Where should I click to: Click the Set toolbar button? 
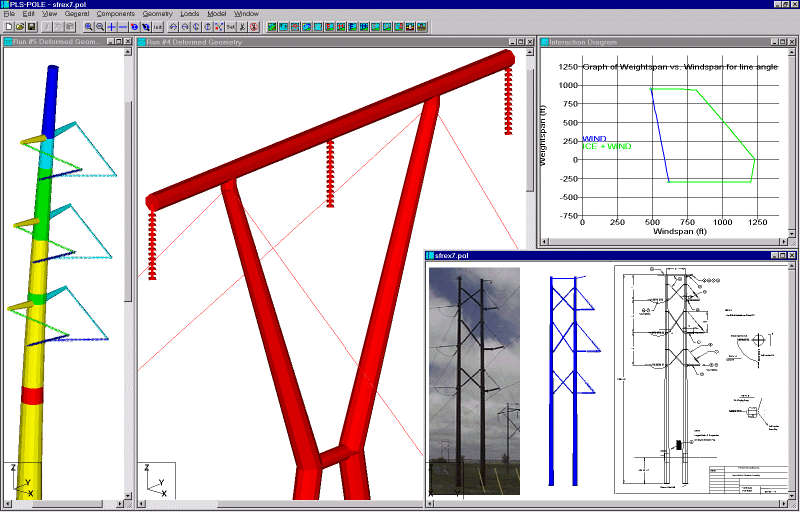[231, 27]
